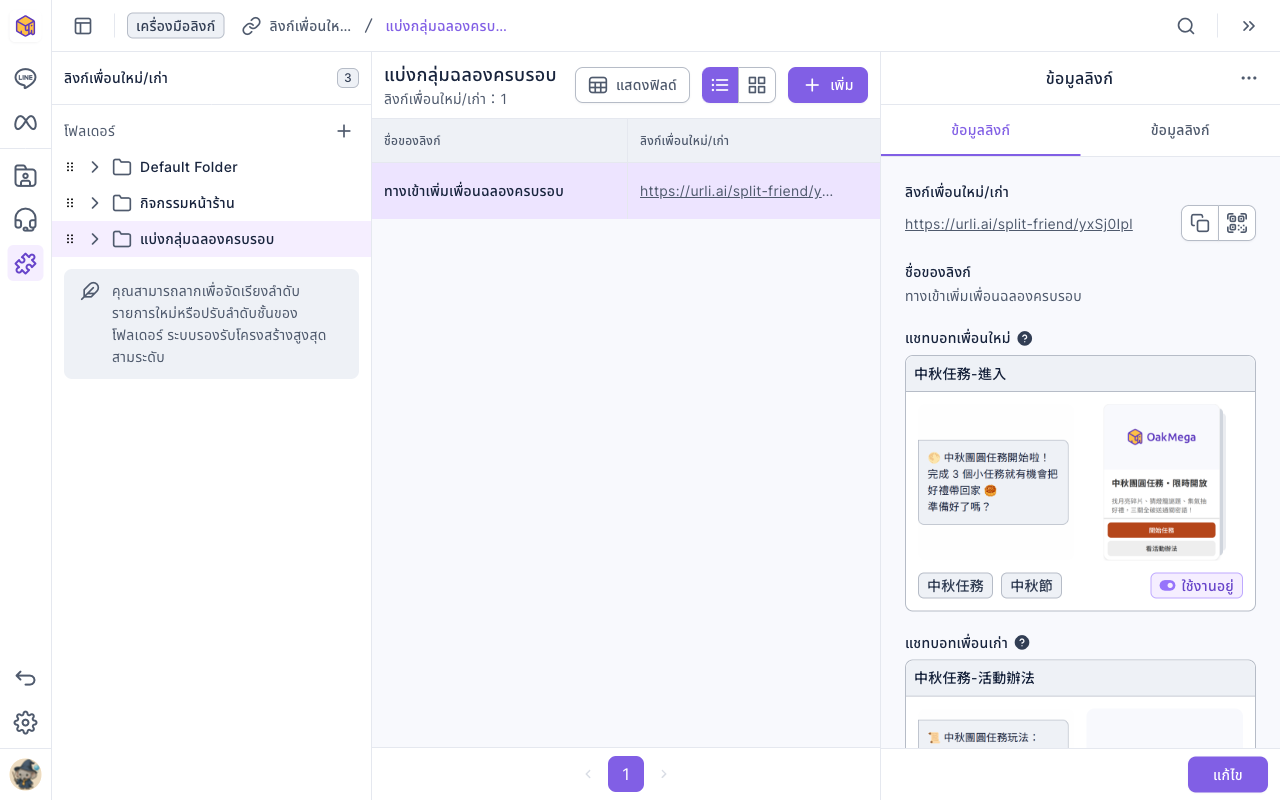Open the urli.ai link in the table row
The image size is (1280, 800).
pyautogui.click(x=736, y=191)
